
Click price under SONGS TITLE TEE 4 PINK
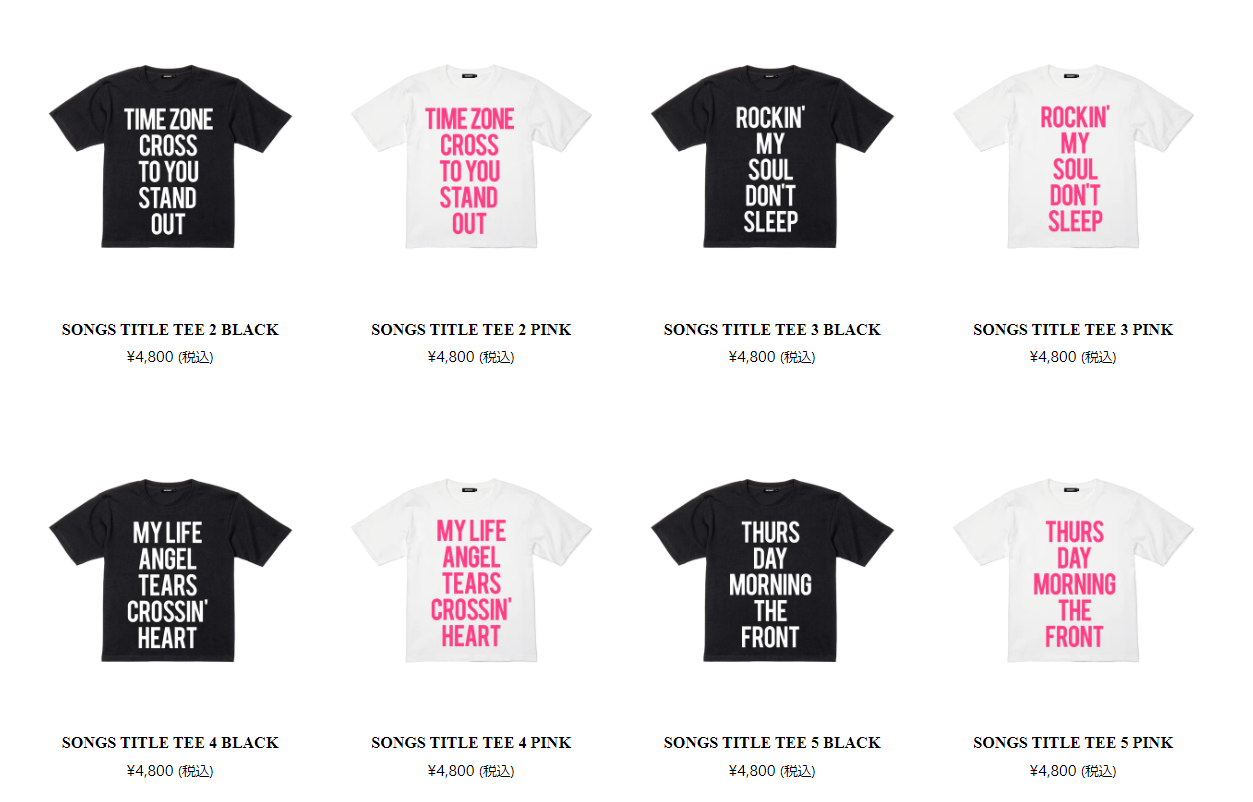(x=471, y=771)
